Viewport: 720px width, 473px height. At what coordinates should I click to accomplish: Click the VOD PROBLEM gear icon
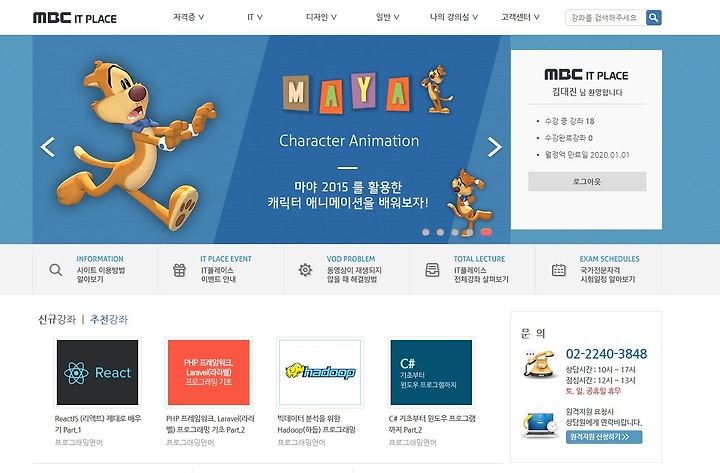305,270
